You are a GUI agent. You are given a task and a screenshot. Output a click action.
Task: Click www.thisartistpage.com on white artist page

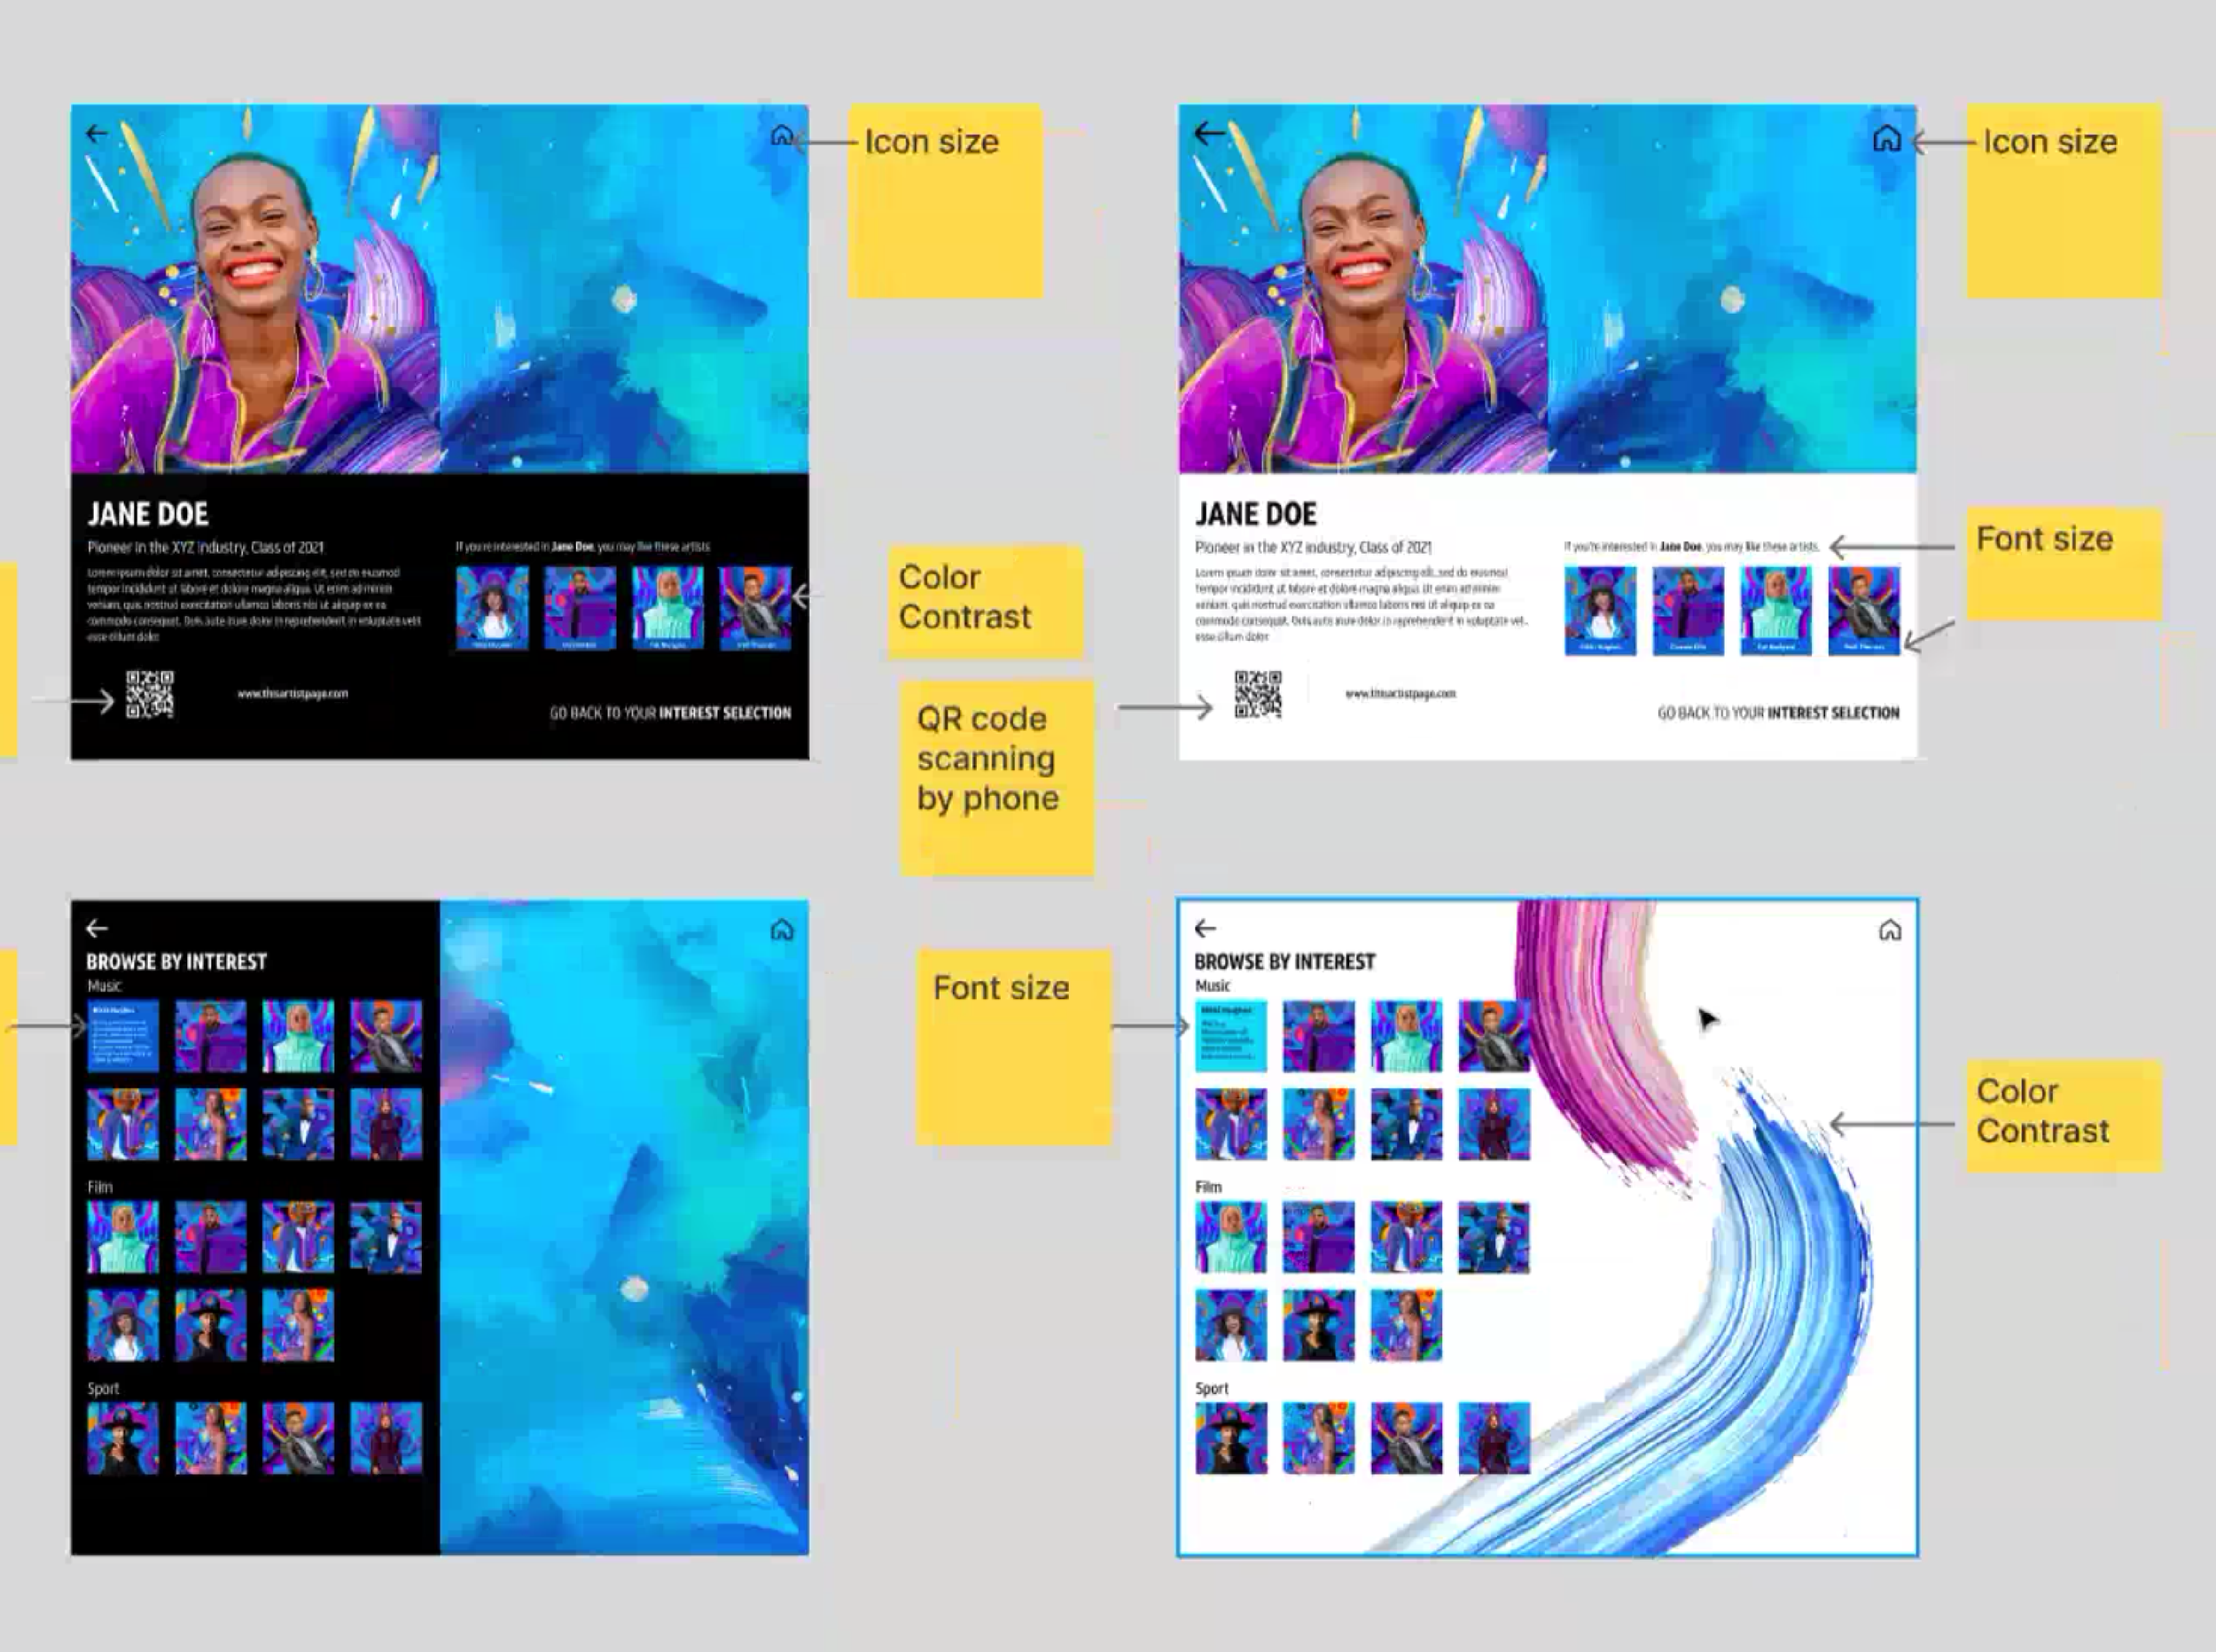pyautogui.click(x=1400, y=693)
